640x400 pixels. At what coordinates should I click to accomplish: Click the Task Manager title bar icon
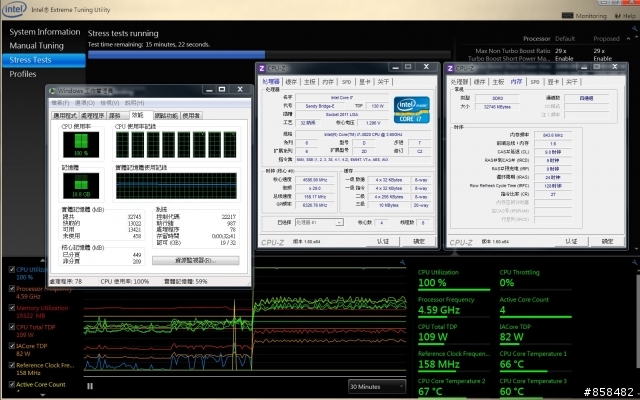(53, 91)
